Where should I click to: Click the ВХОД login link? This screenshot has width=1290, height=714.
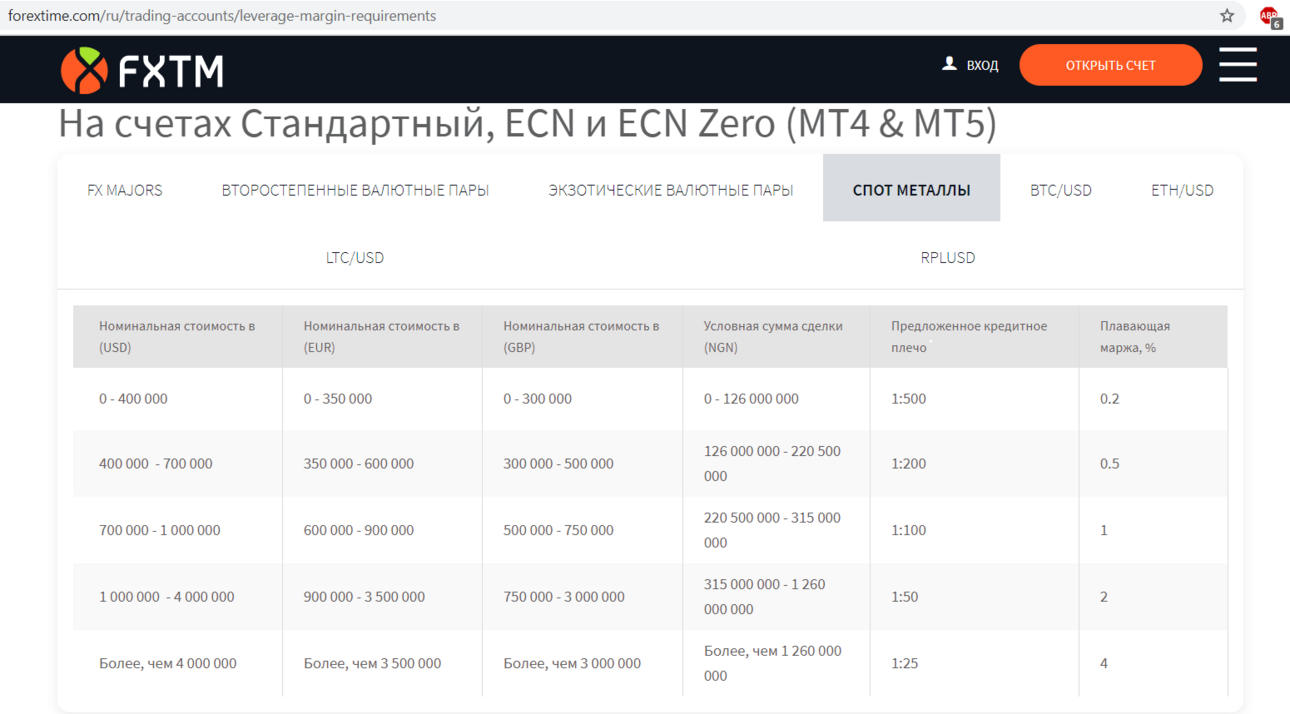[x=982, y=66]
